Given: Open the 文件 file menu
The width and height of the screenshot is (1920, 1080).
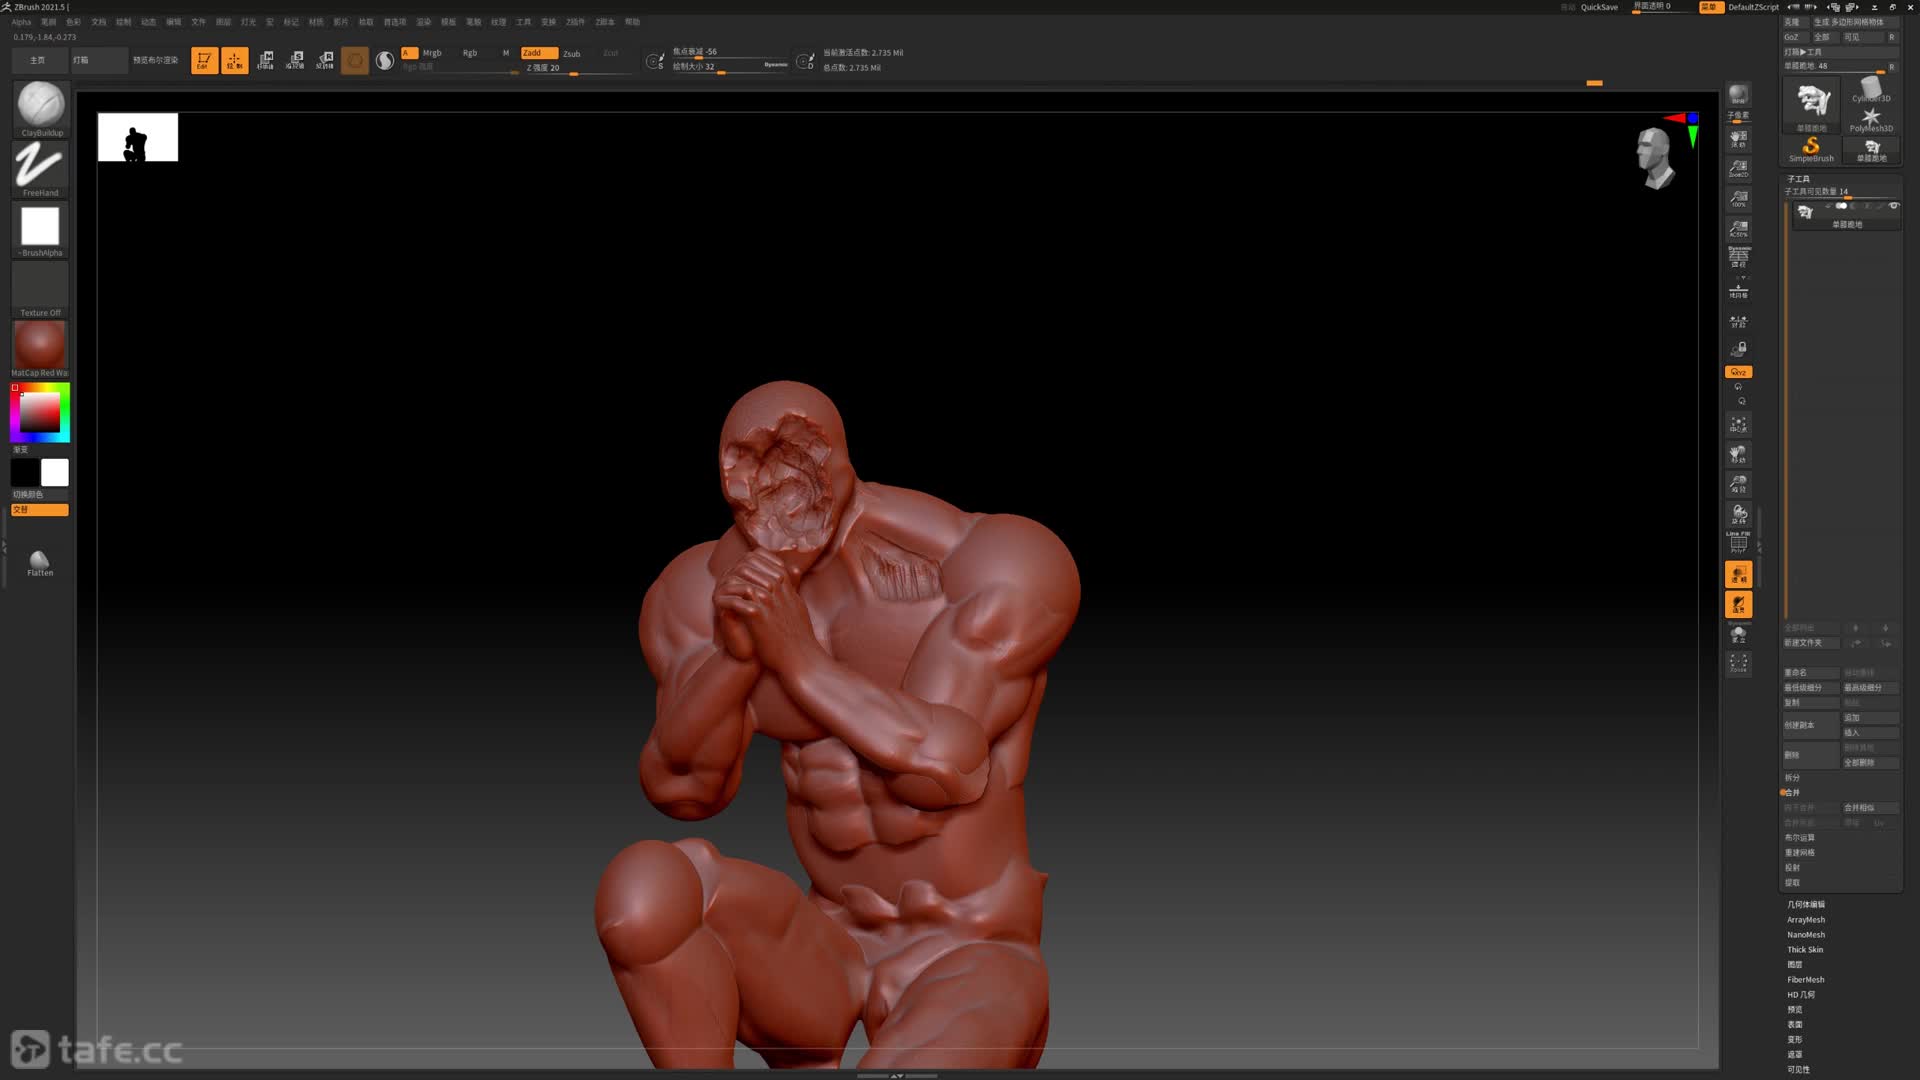Looking at the screenshot, I should pyautogui.click(x=198, y=22).
